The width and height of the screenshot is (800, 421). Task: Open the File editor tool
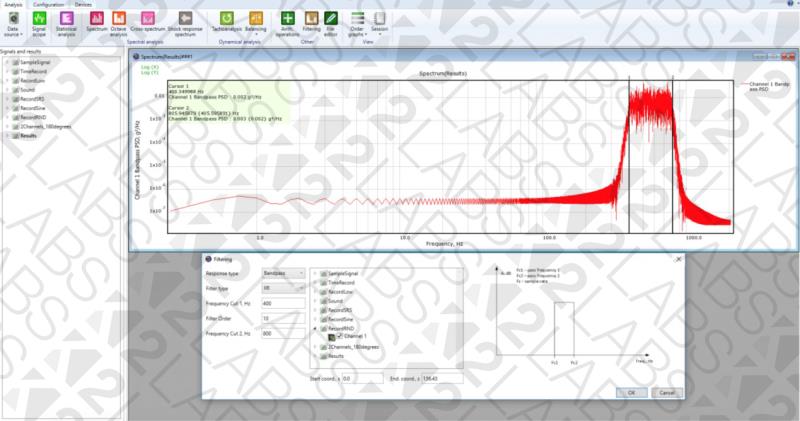pyautogui.click(x=331, y=23)
